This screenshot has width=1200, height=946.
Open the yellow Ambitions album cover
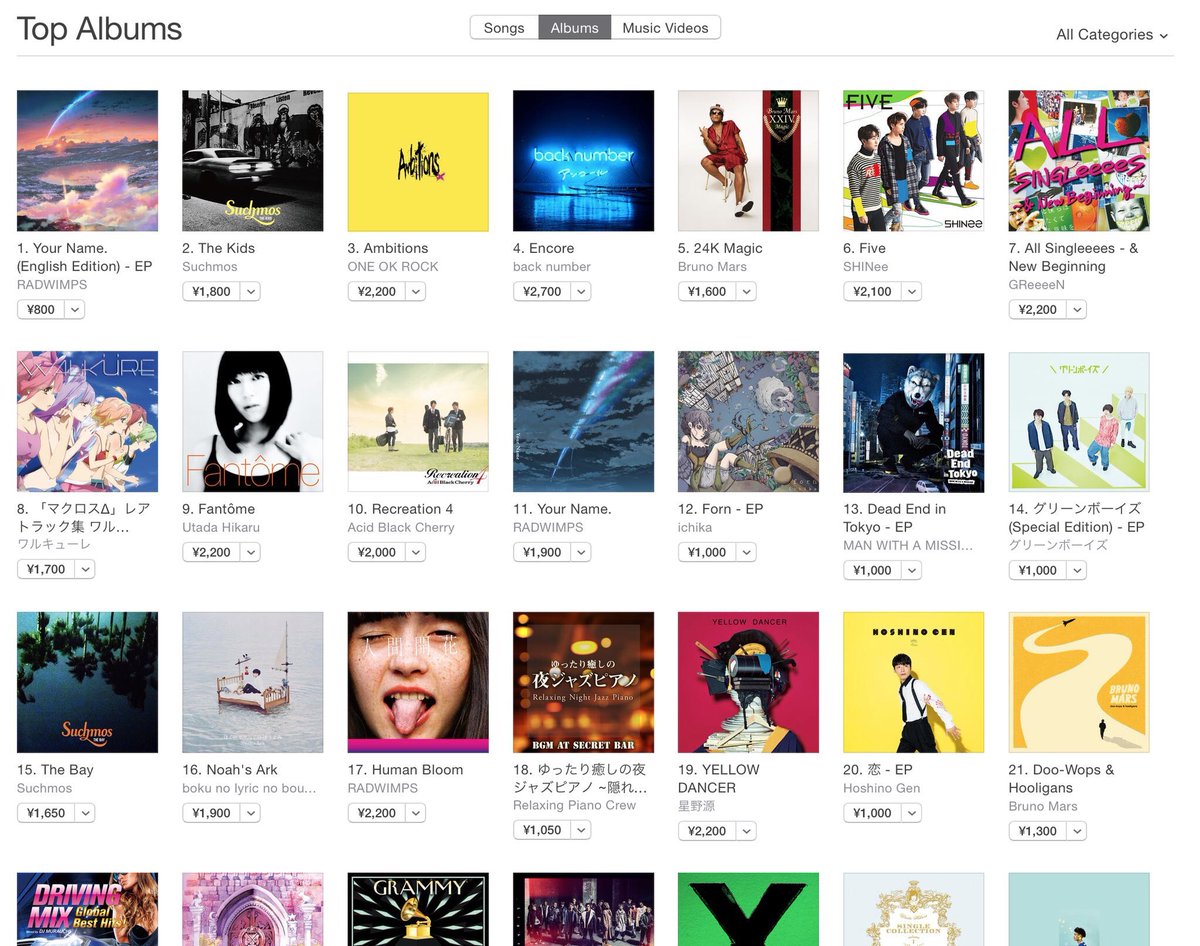point(418,161)
